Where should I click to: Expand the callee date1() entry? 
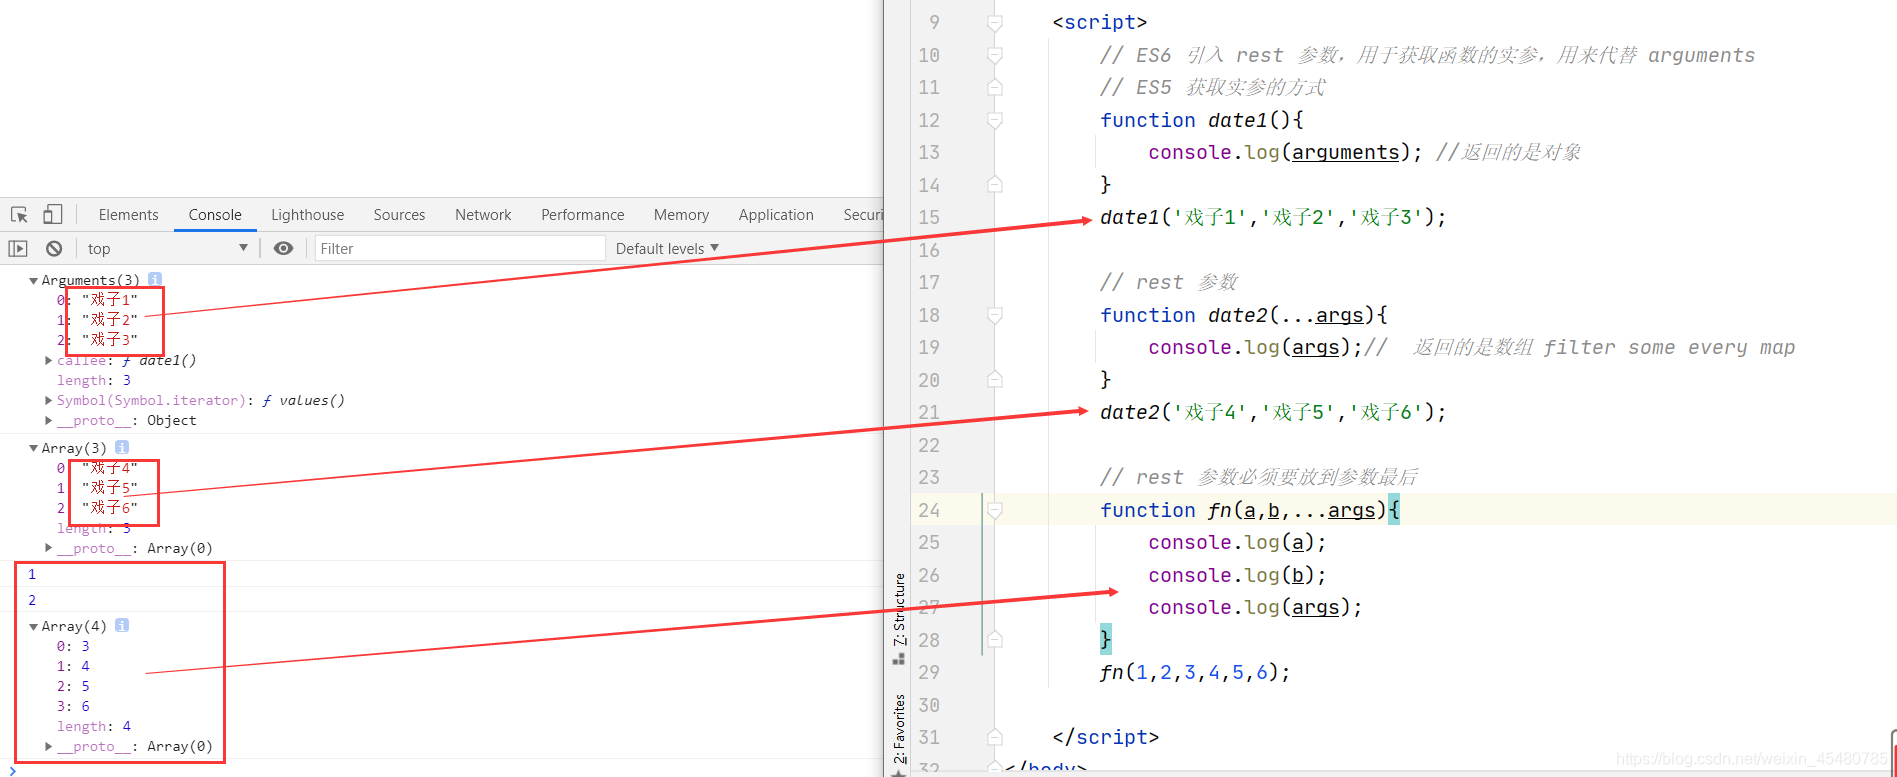[x=48, y=360]
